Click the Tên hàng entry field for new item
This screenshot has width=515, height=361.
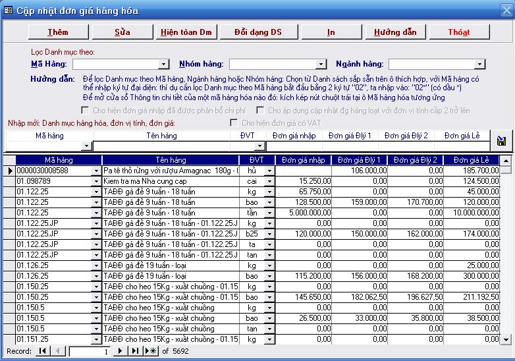176,146
